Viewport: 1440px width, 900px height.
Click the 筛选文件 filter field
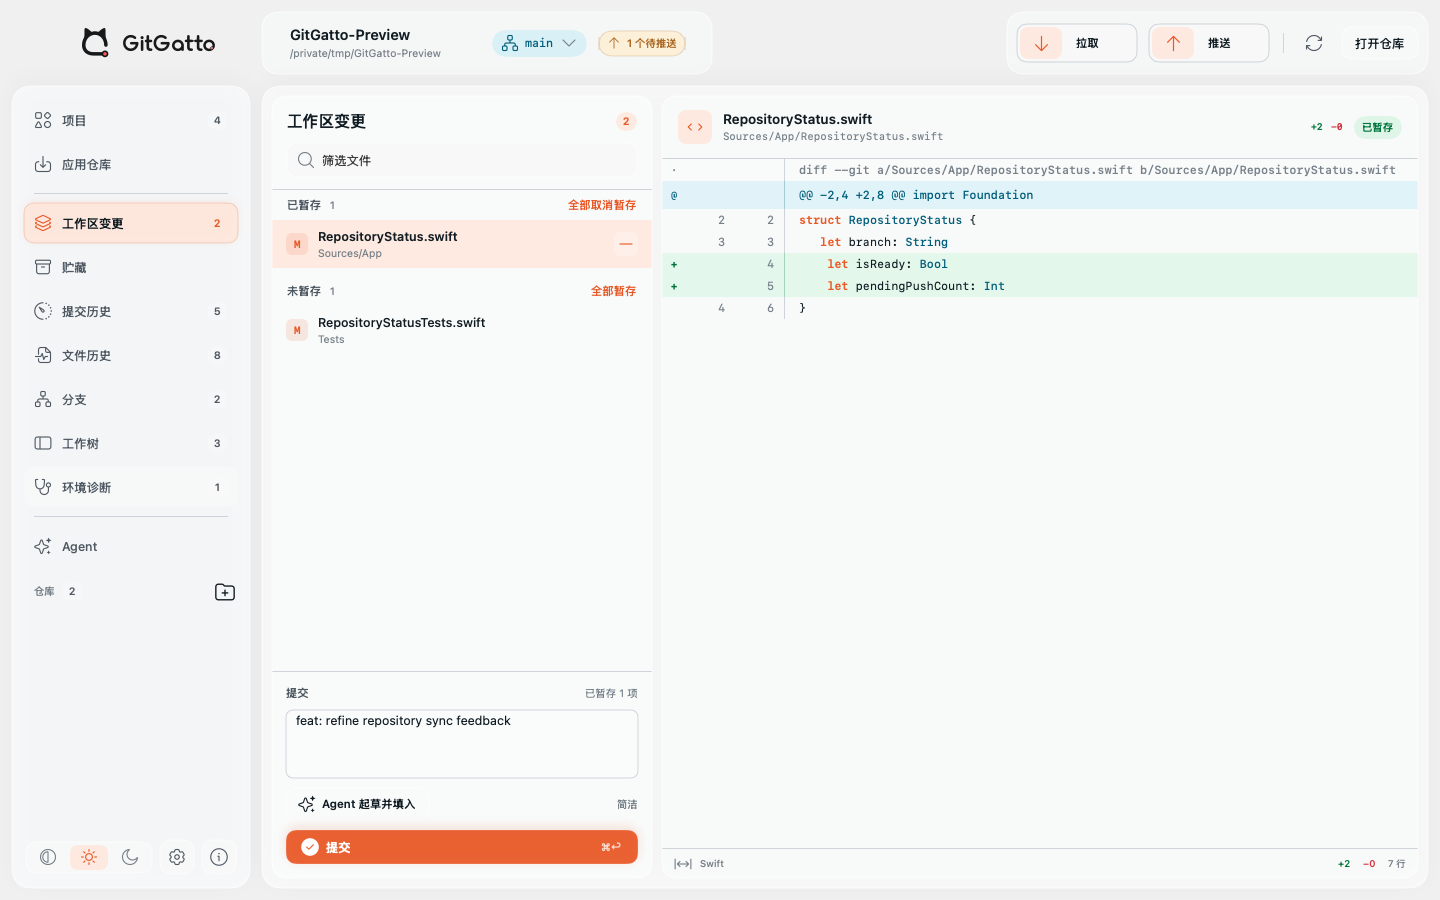click(462, 160)
